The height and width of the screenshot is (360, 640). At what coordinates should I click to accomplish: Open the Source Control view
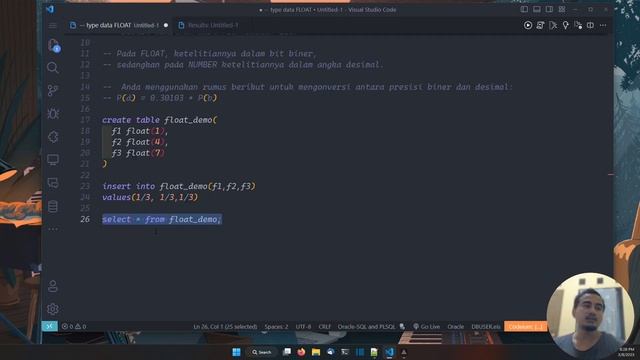[x=53, y=90]
